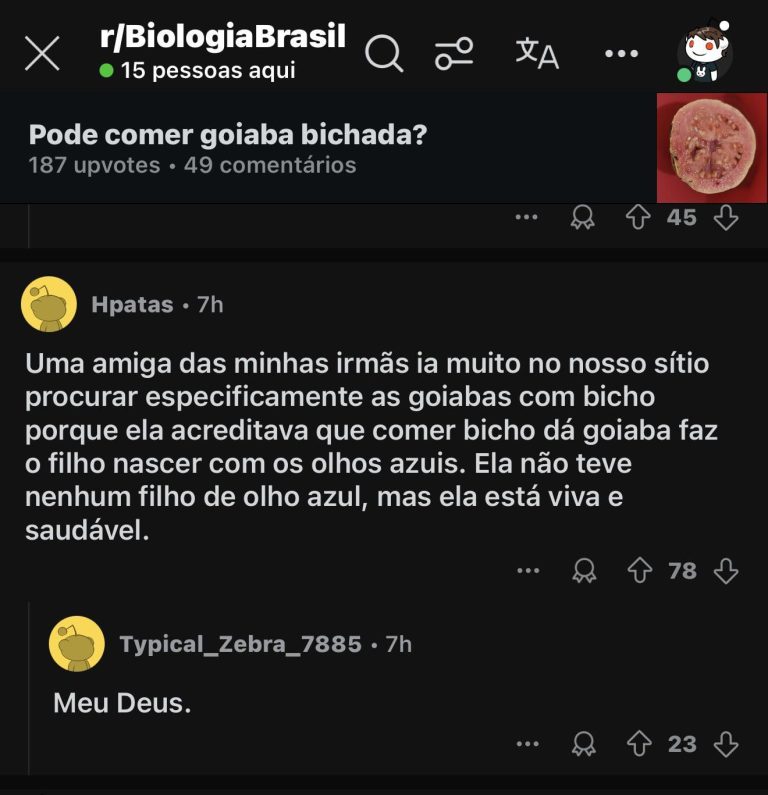Open comment sort and filter options icon
The image size is (768, 795).
pyautogui.click(x=455, y=54)
